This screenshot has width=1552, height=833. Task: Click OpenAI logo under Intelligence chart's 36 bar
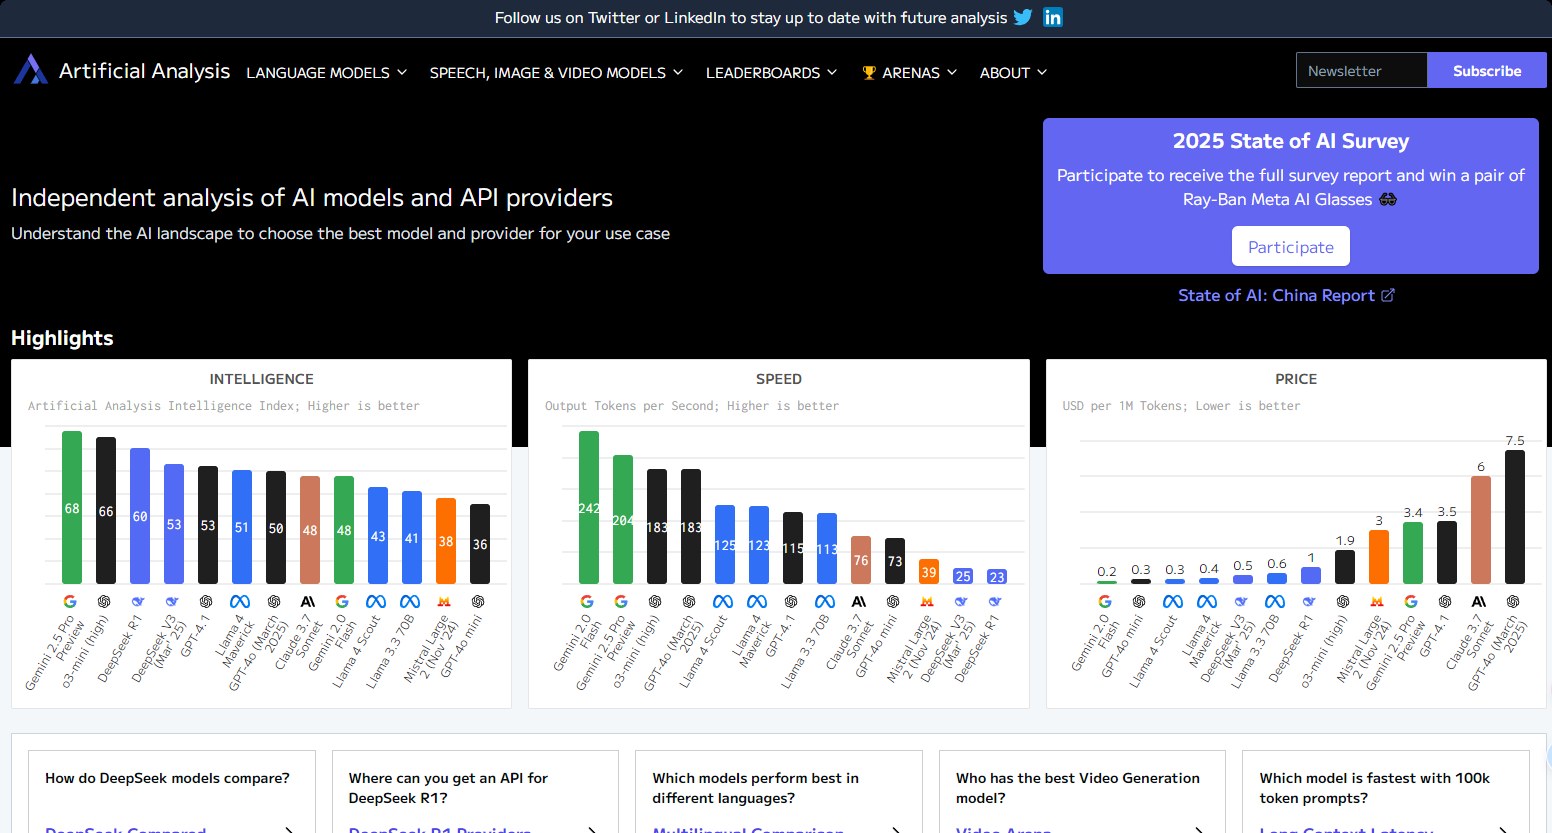pyautogui.click(x=478, y=601)
